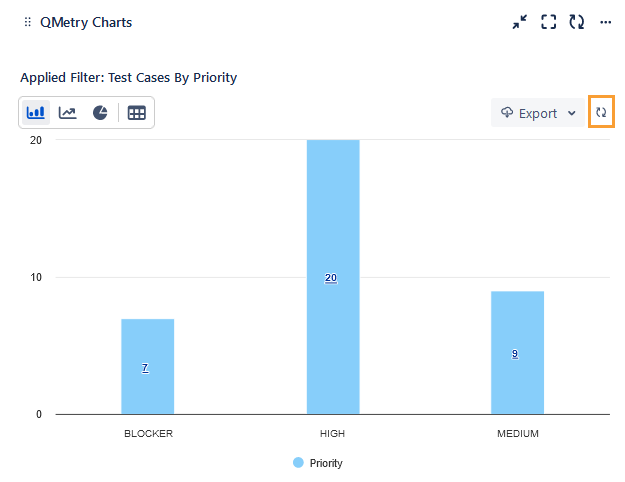Switch to line chart view
Viewport: 625px width, 482px height.
click(67, 113)
